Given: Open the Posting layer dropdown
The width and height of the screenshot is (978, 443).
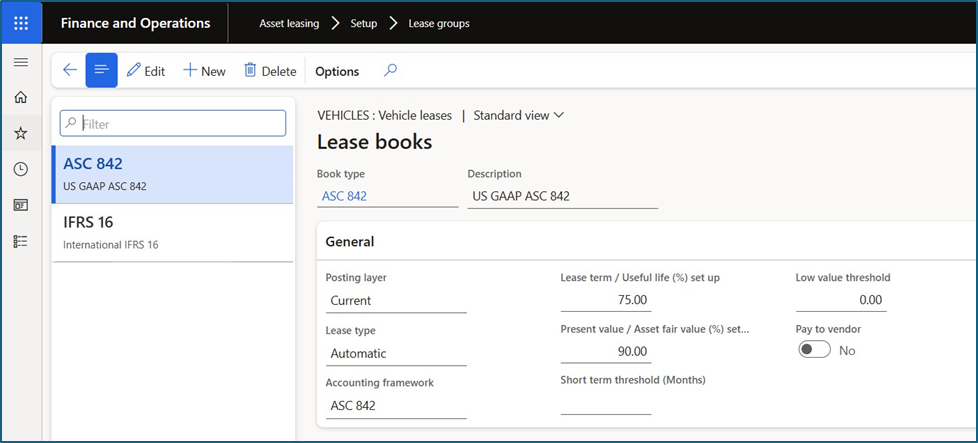Looking at the screenshot, I should click(395, 301).
